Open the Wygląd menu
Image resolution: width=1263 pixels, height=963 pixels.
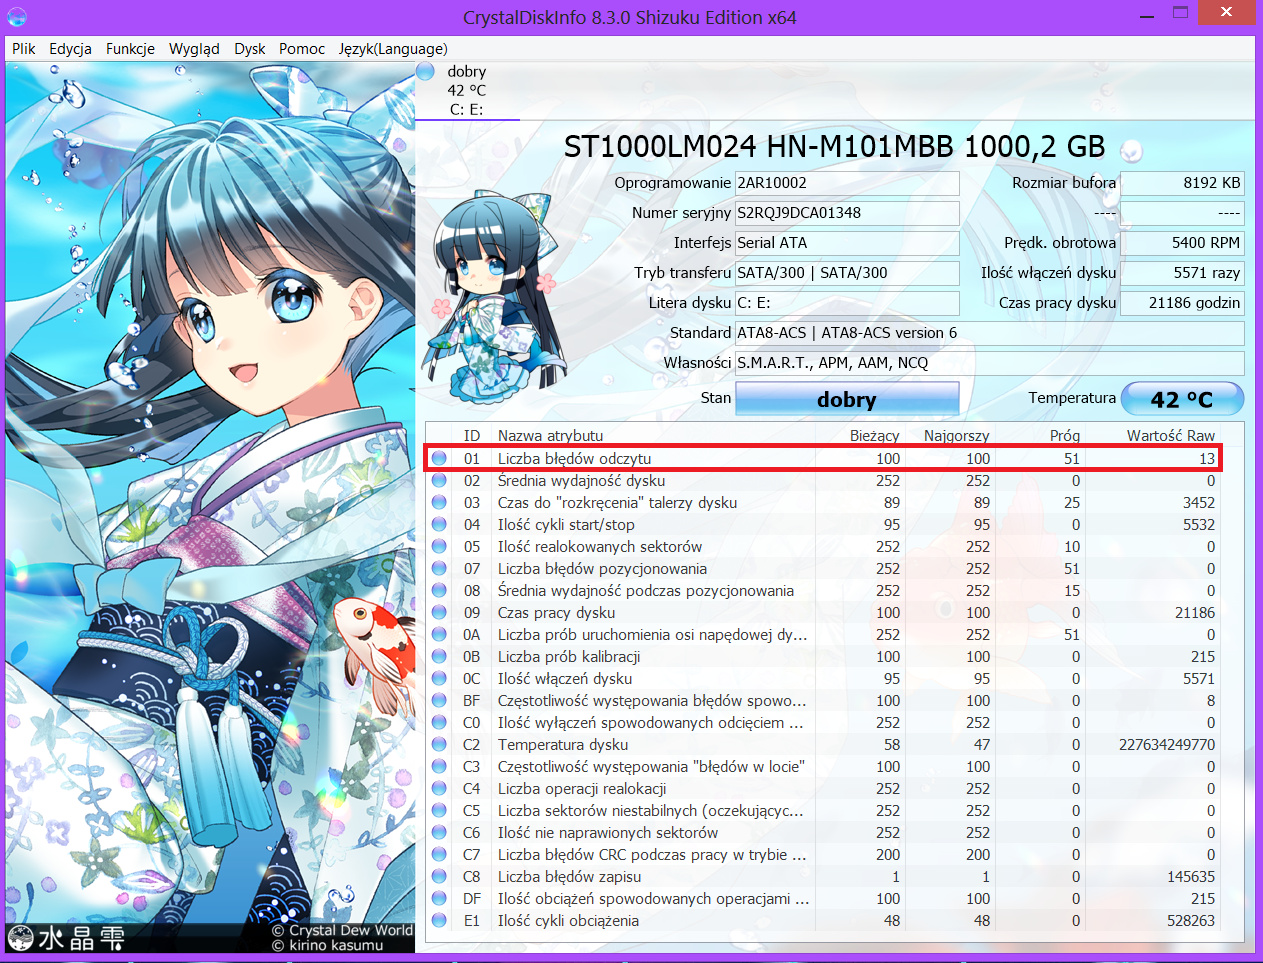[194, 48]
